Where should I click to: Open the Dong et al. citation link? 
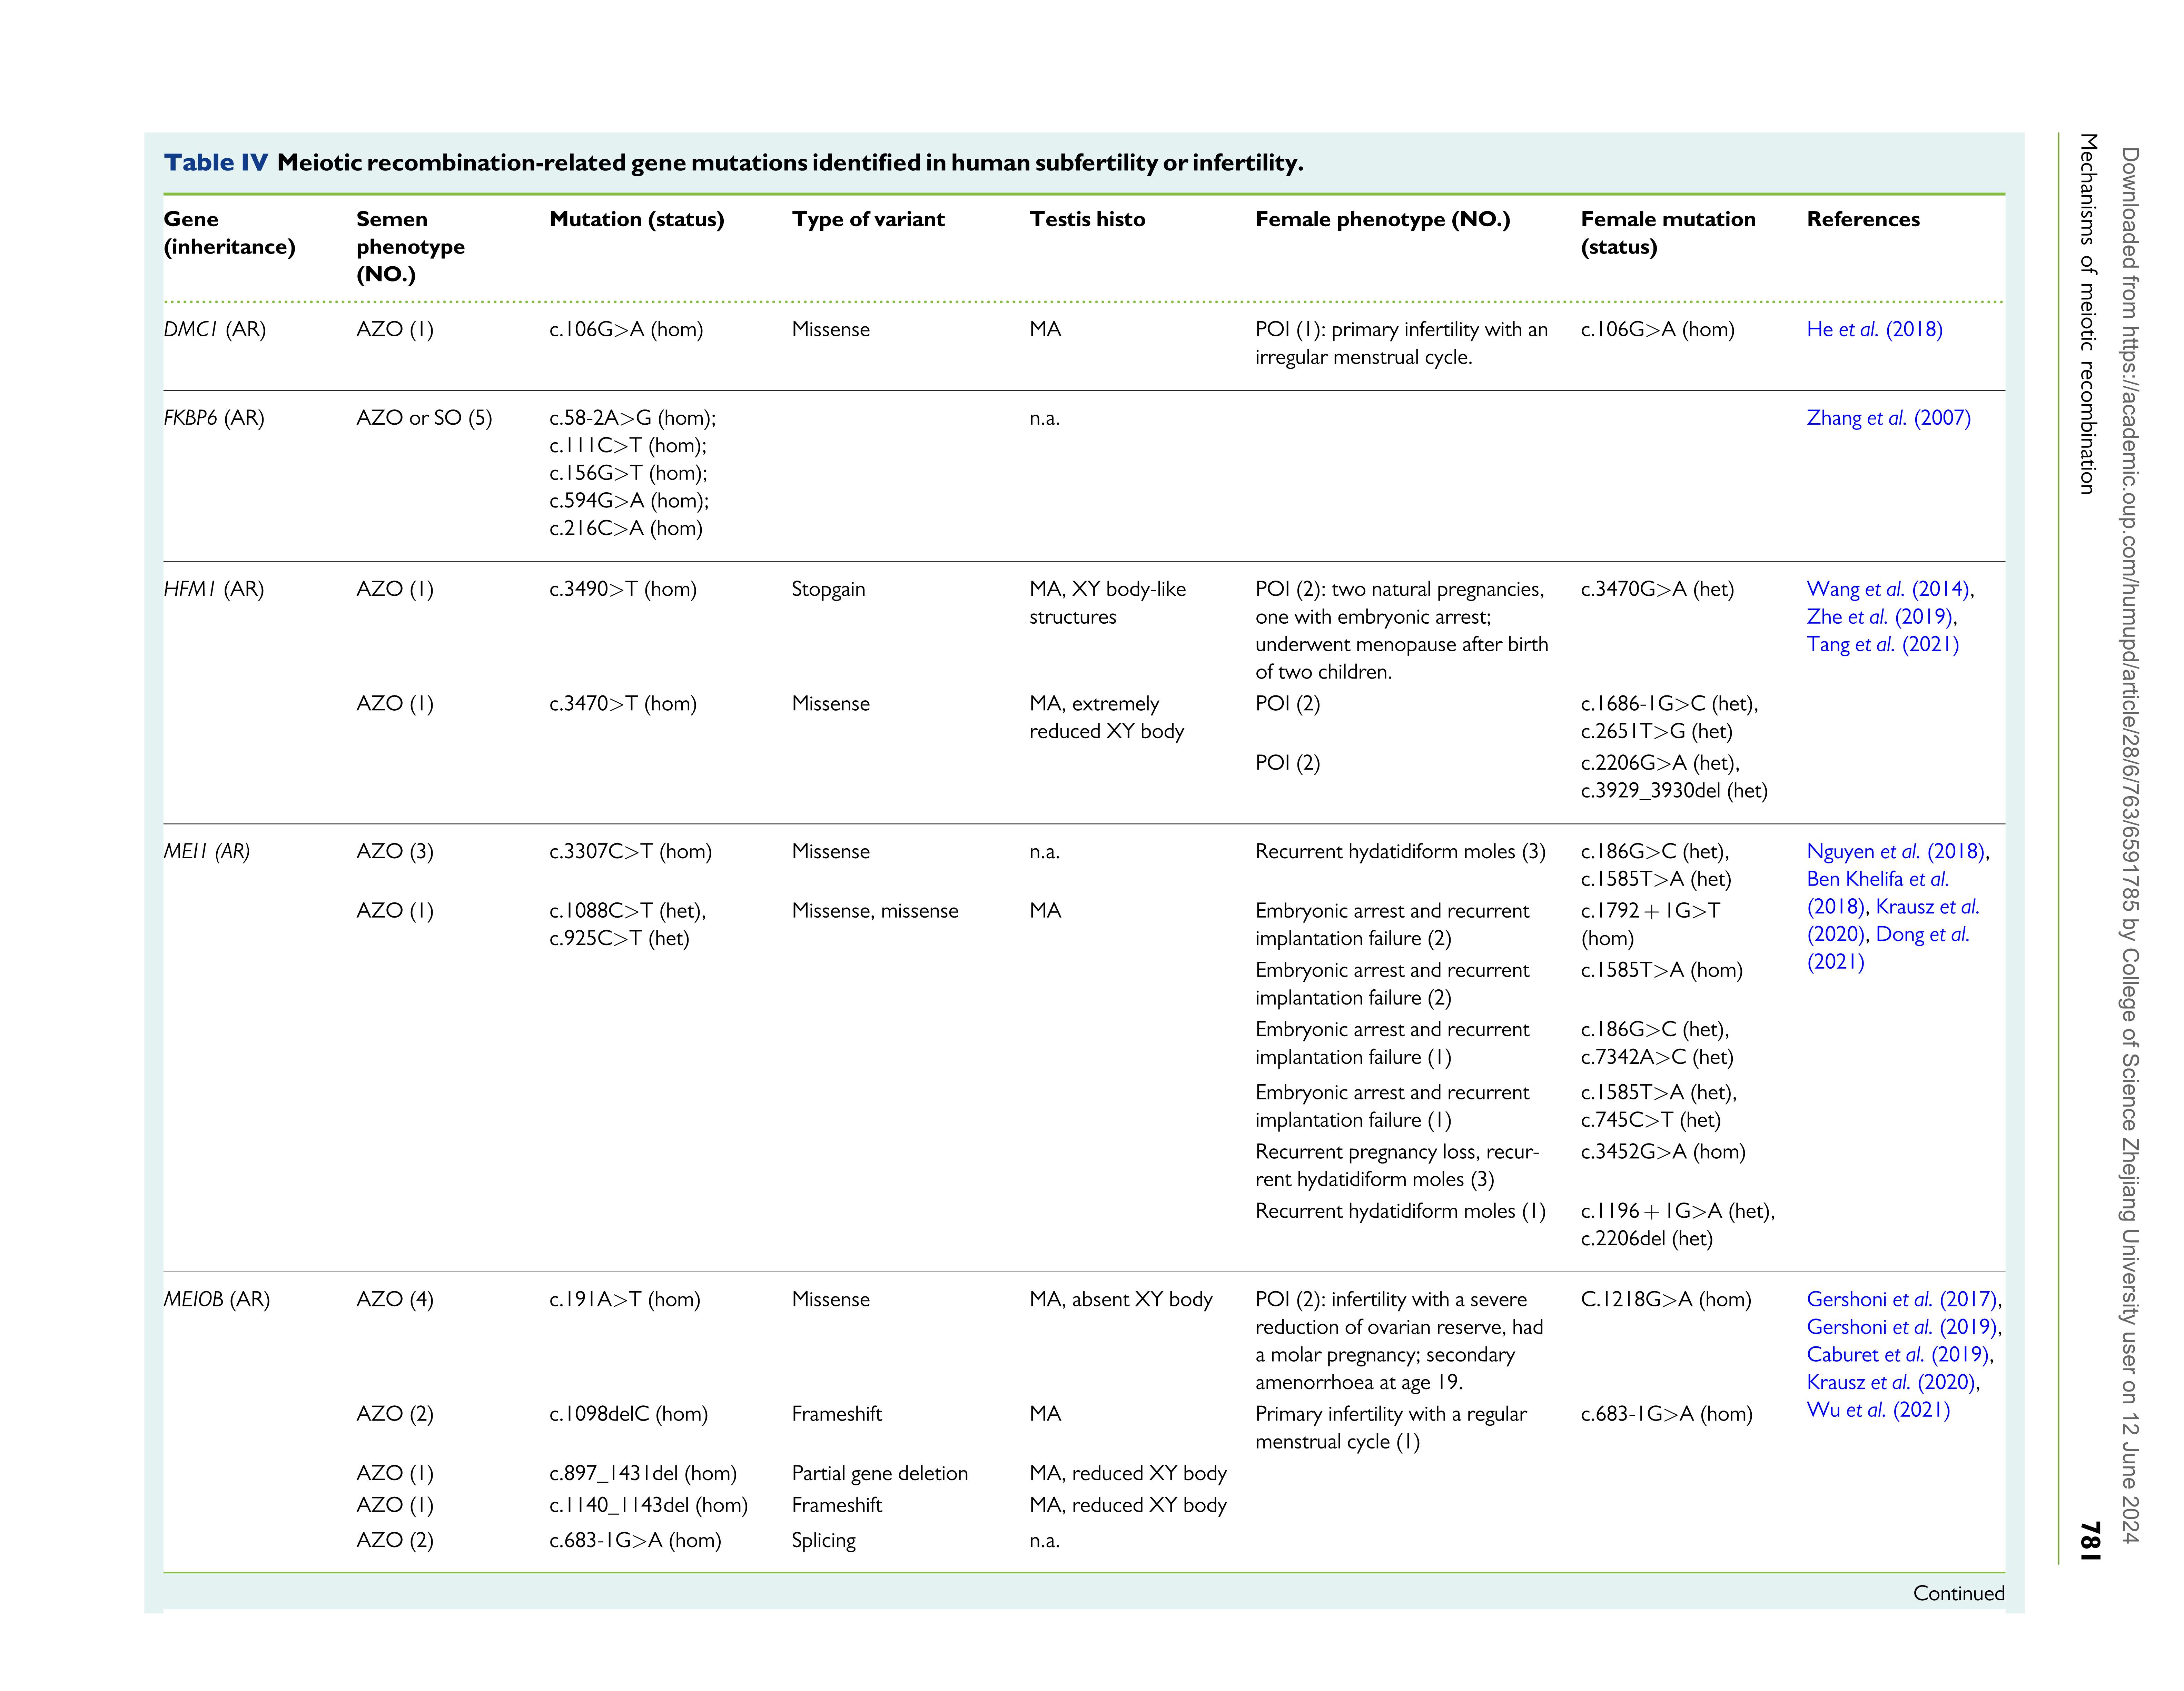[1922, 934]
